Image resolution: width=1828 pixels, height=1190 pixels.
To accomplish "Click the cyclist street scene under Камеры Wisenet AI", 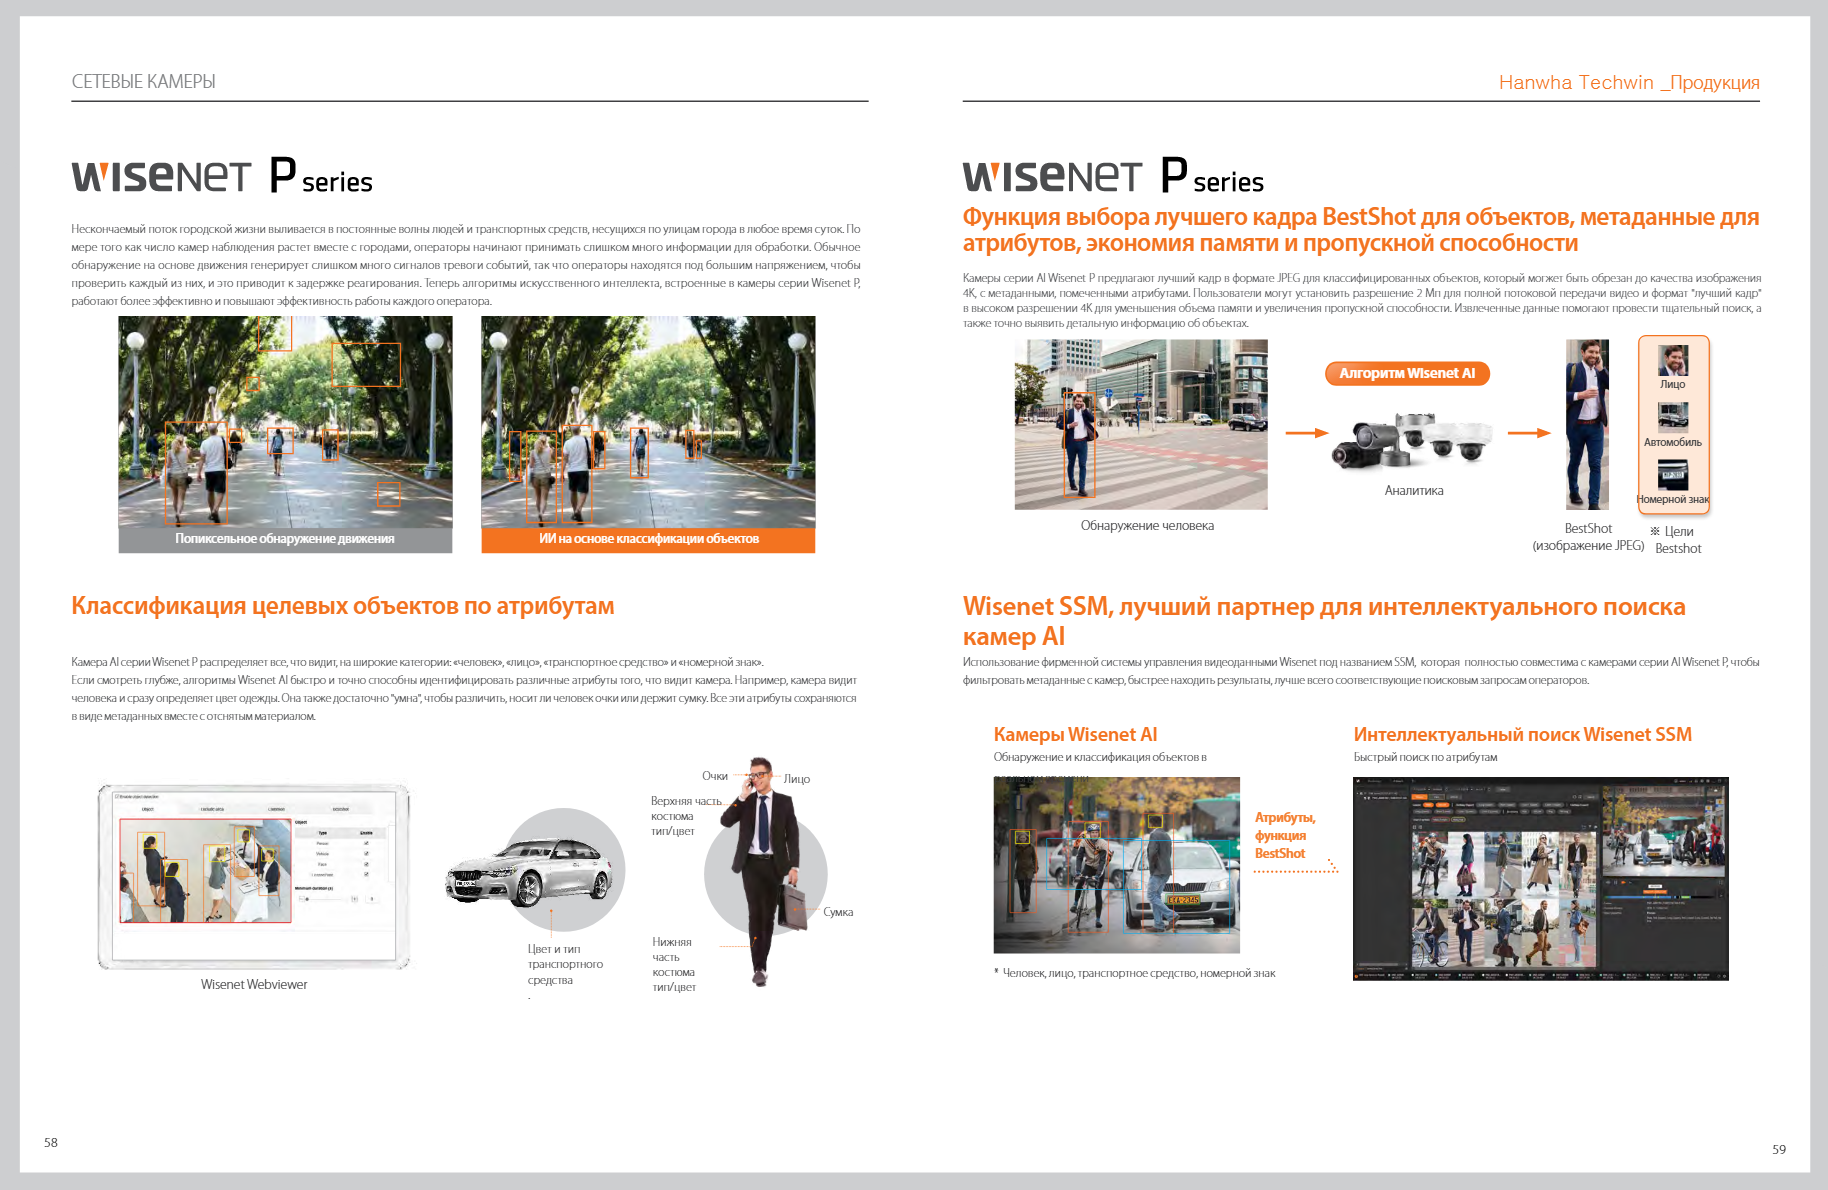I will 1116,865.
